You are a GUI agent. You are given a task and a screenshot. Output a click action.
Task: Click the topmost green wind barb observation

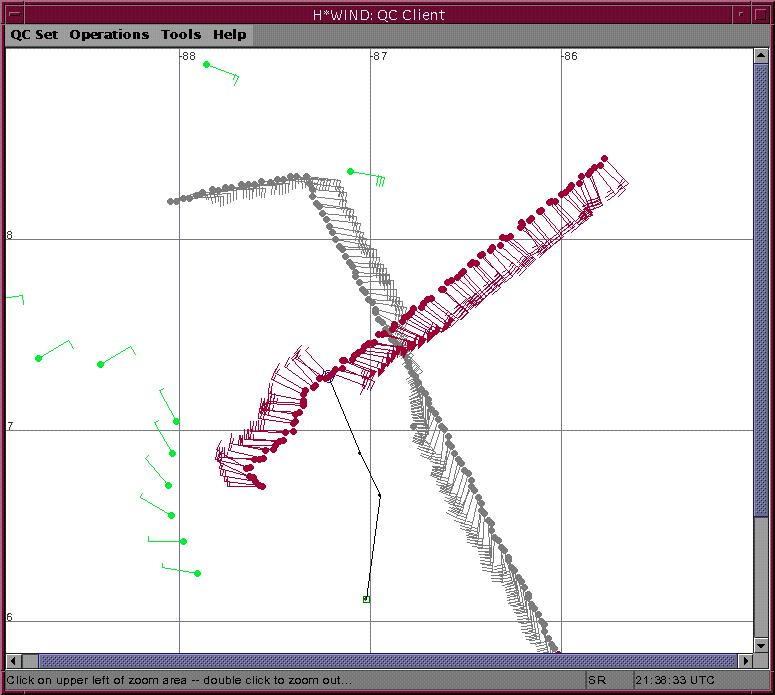(x=207, y=64)
